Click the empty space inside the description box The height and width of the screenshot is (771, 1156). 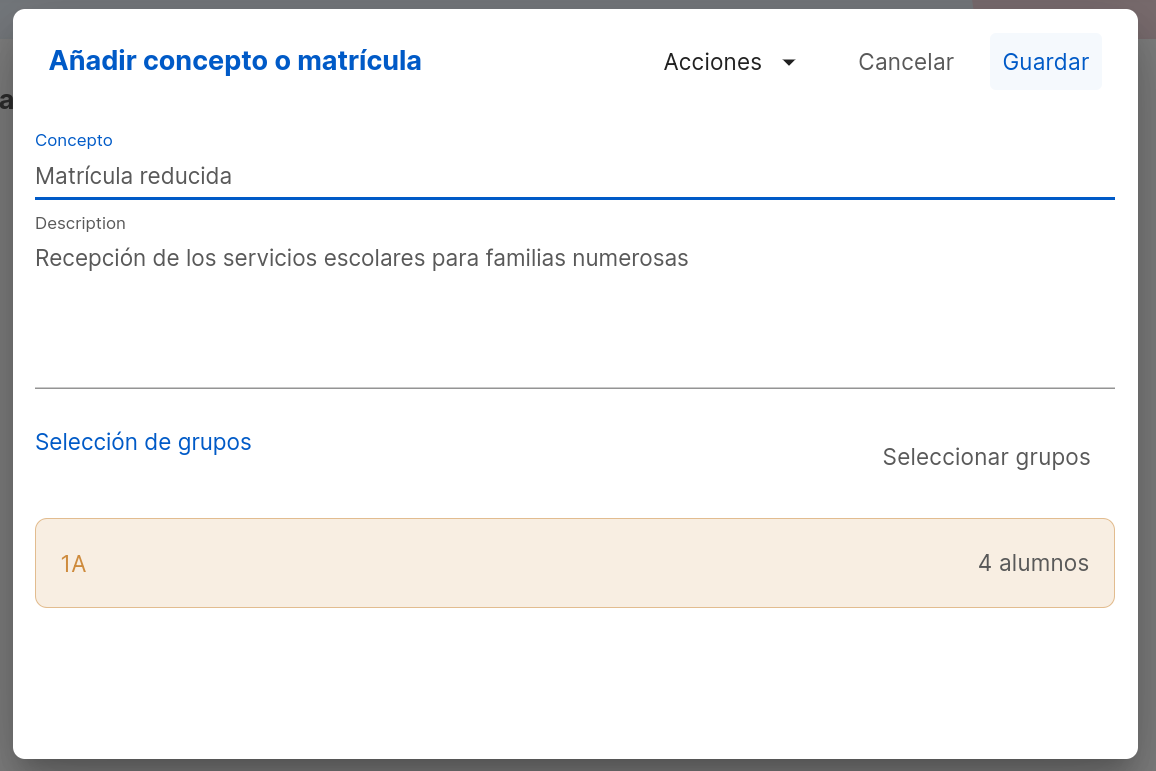click(x=574, y=332)
